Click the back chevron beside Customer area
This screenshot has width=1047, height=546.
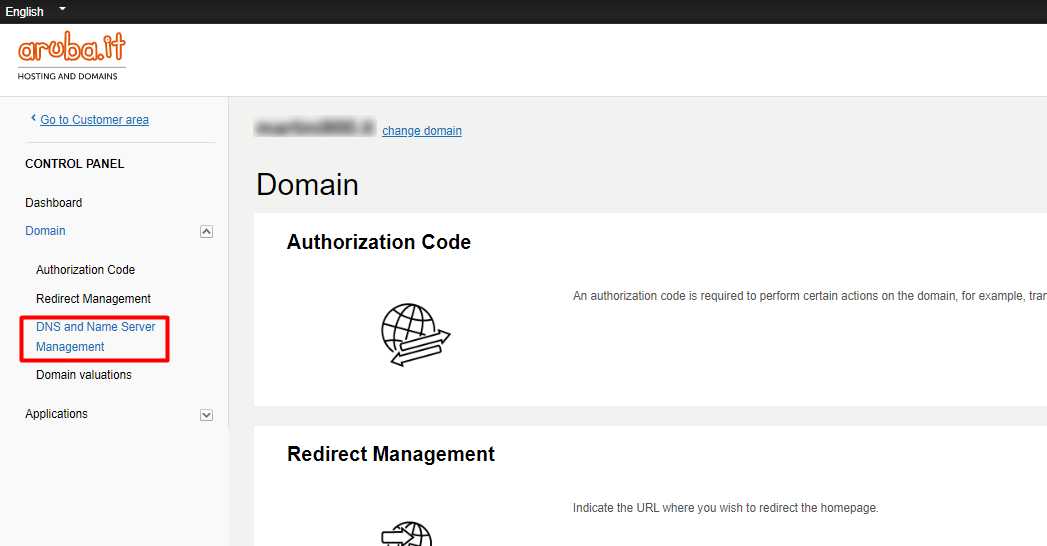[33, 119]
